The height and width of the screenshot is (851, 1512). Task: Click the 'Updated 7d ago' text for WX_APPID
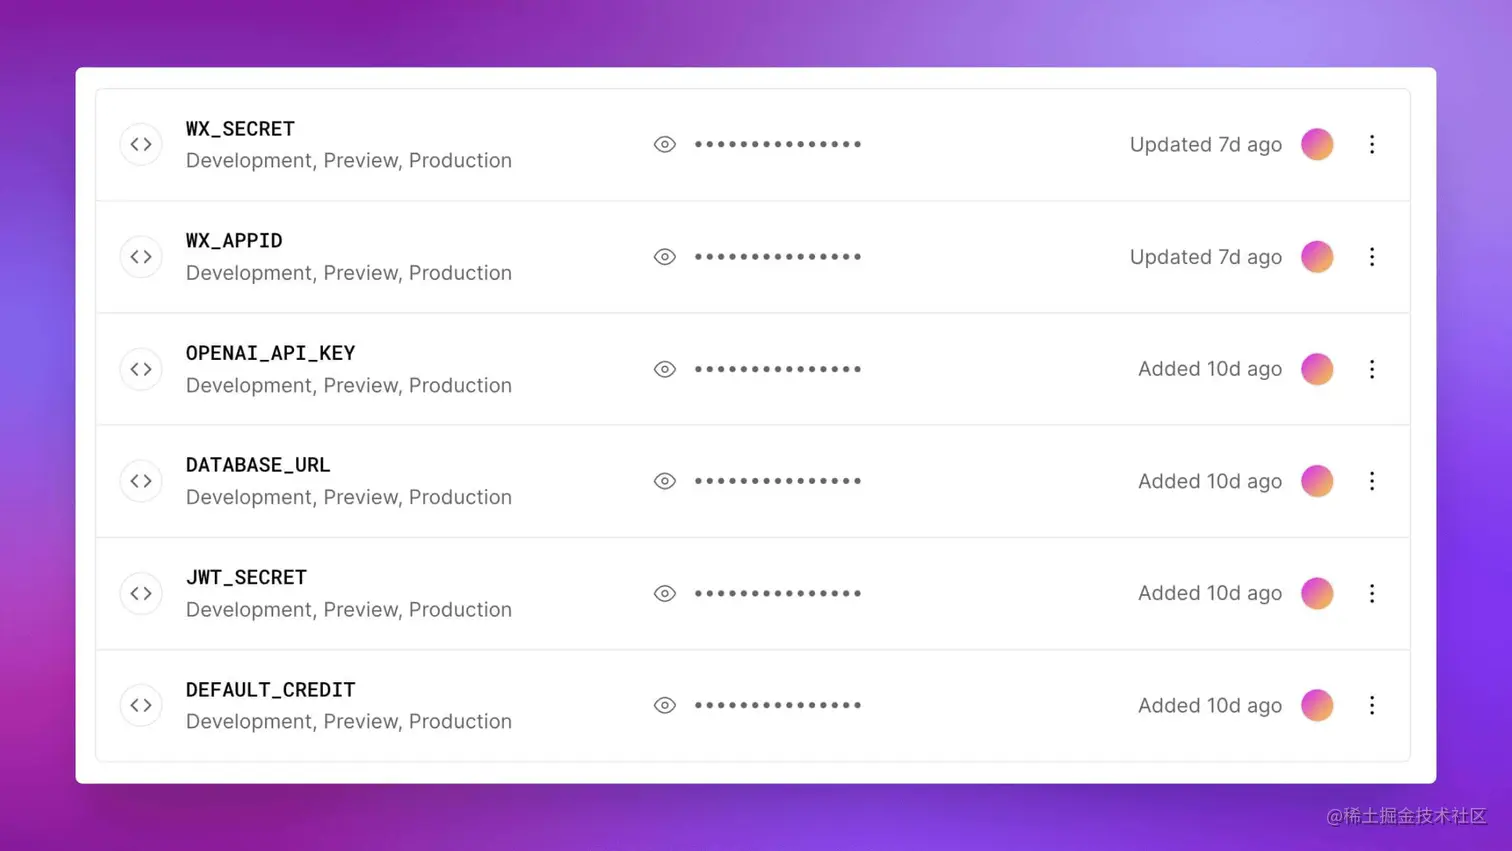(x=1205, y=256)
